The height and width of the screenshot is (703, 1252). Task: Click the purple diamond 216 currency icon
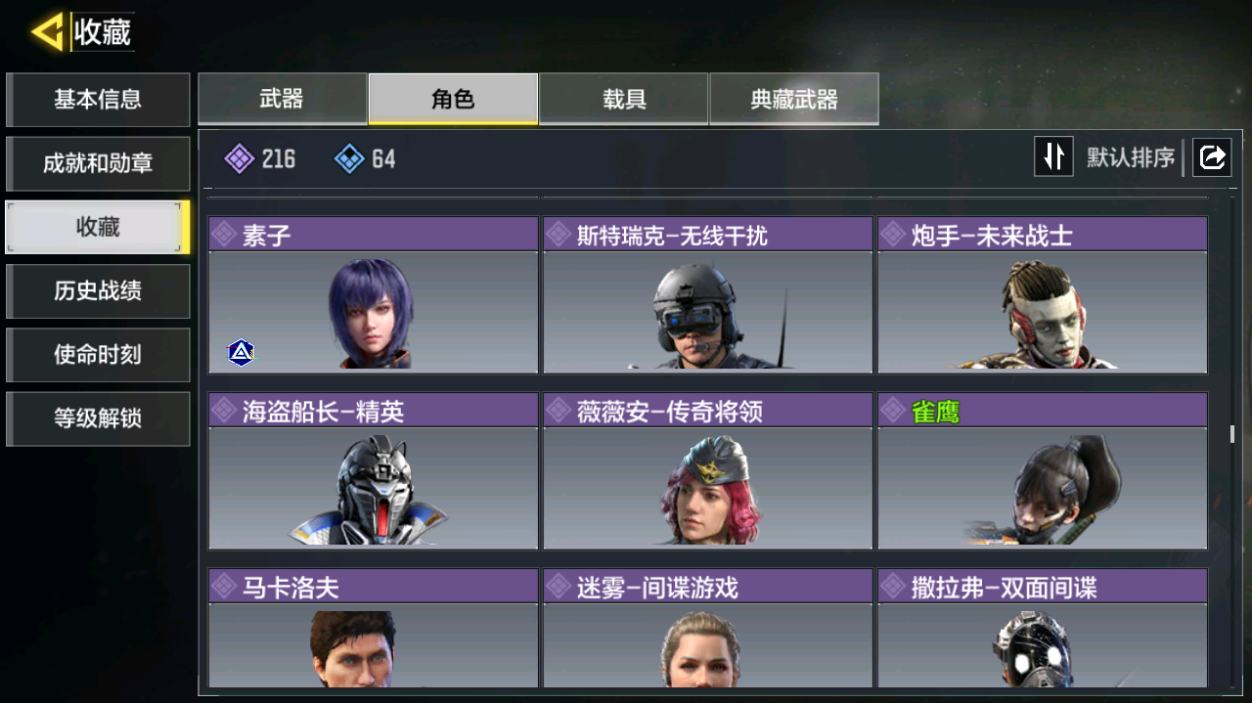click(239, 158)
